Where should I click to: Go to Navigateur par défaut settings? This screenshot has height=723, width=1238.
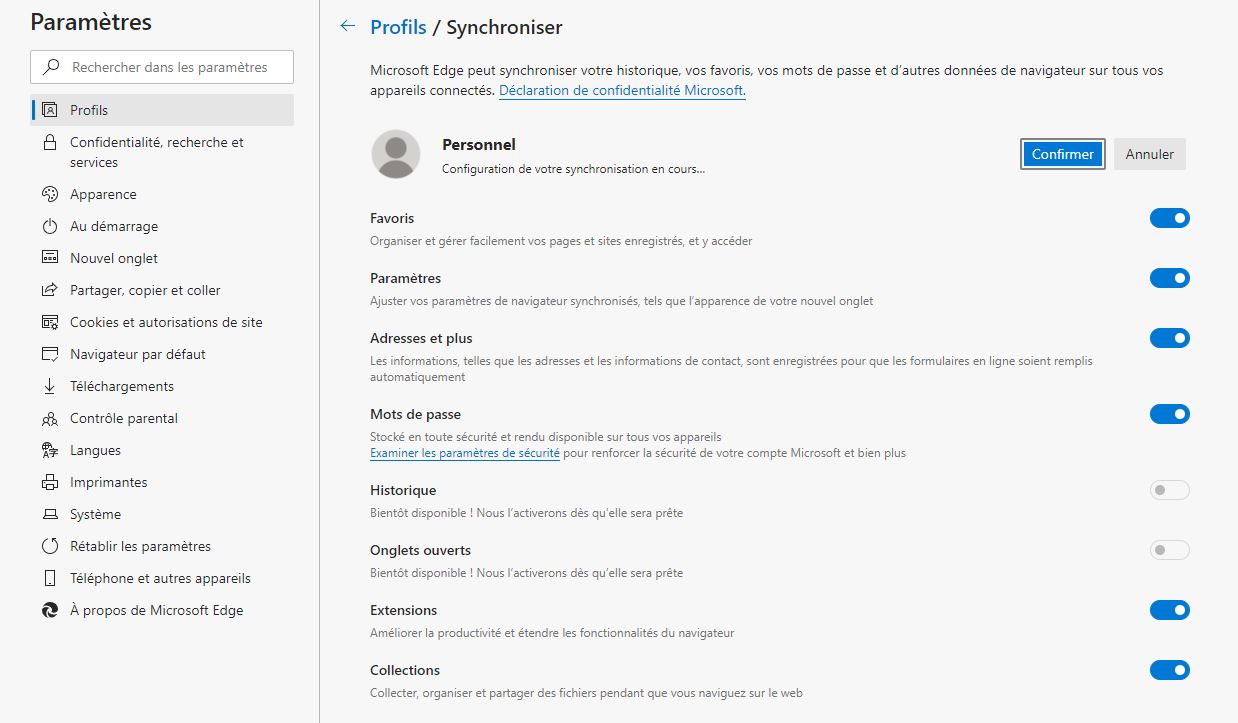click(x=138, y=354)
